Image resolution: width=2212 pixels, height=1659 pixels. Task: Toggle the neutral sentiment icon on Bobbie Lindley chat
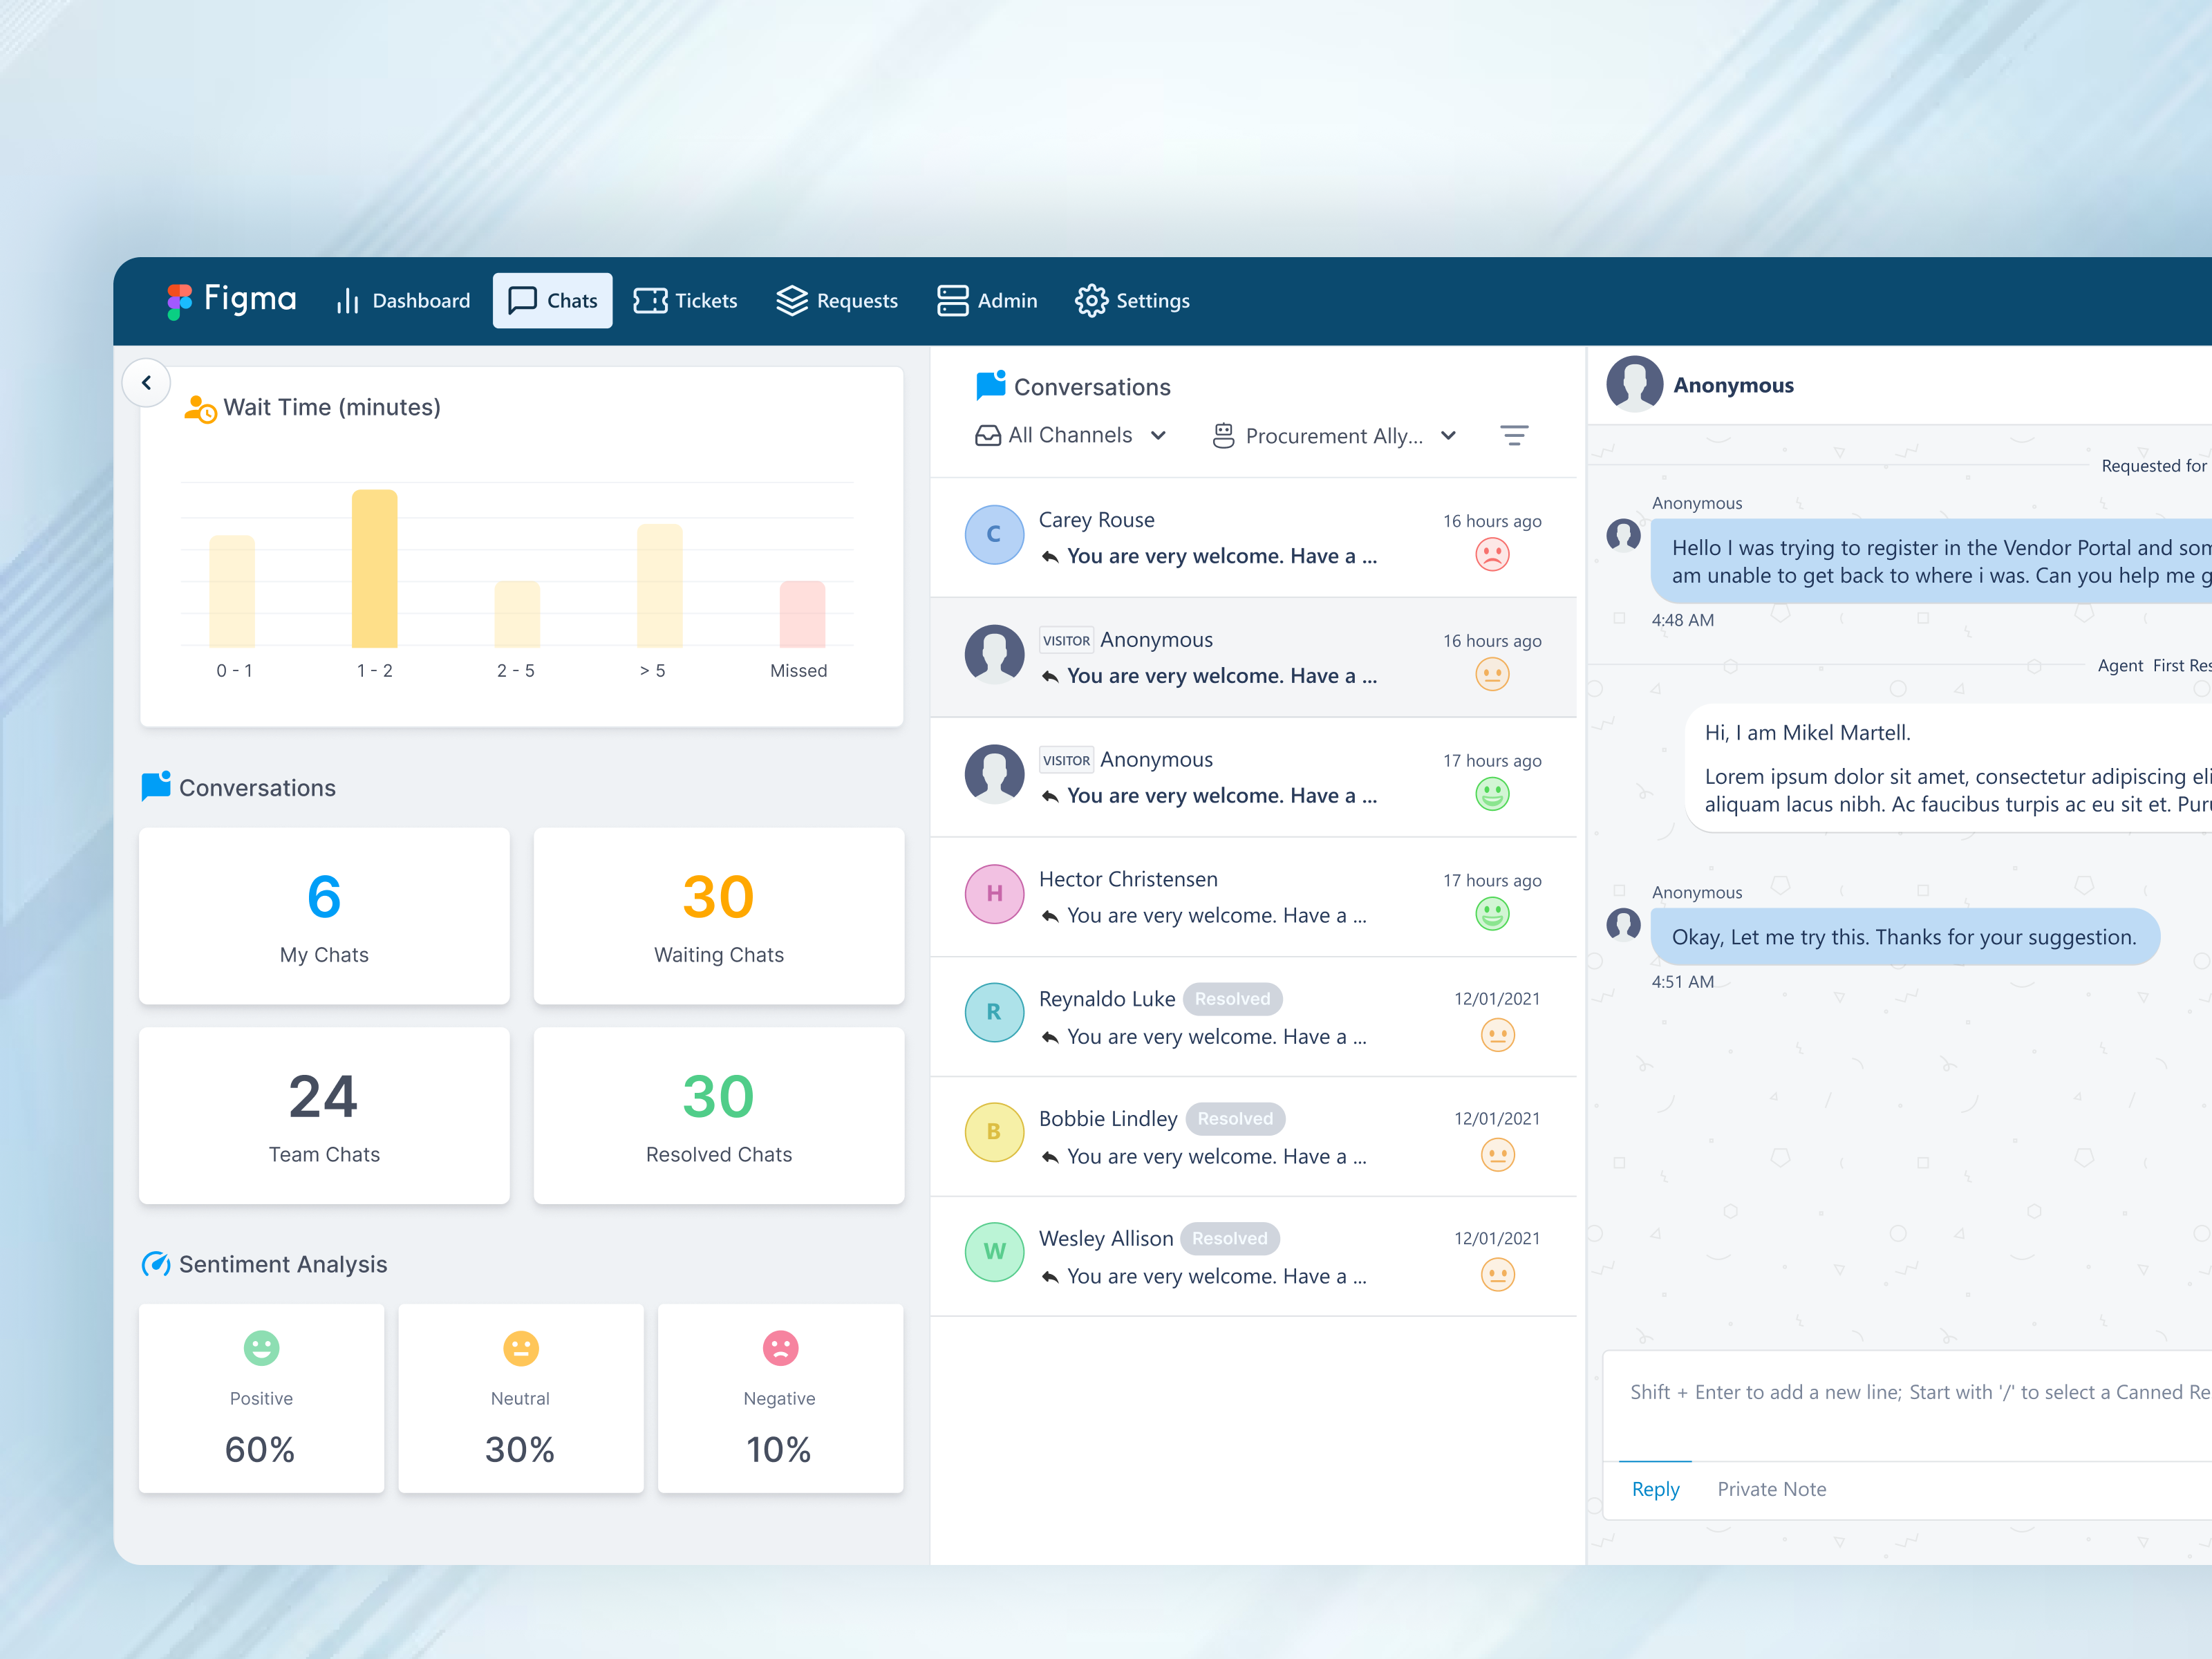(1497, 1154)
